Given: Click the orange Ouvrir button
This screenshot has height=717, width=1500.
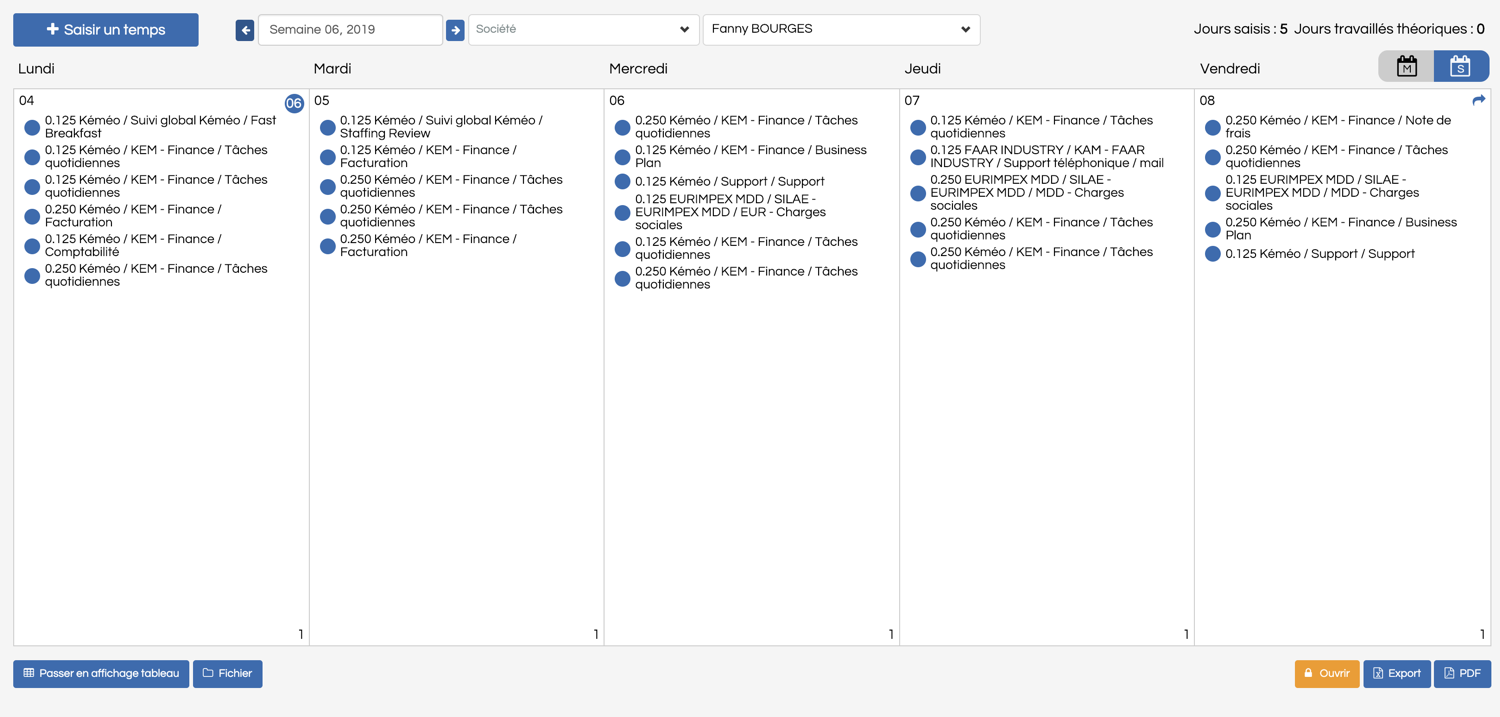Looking at the screenshot, I should 1327,674.
